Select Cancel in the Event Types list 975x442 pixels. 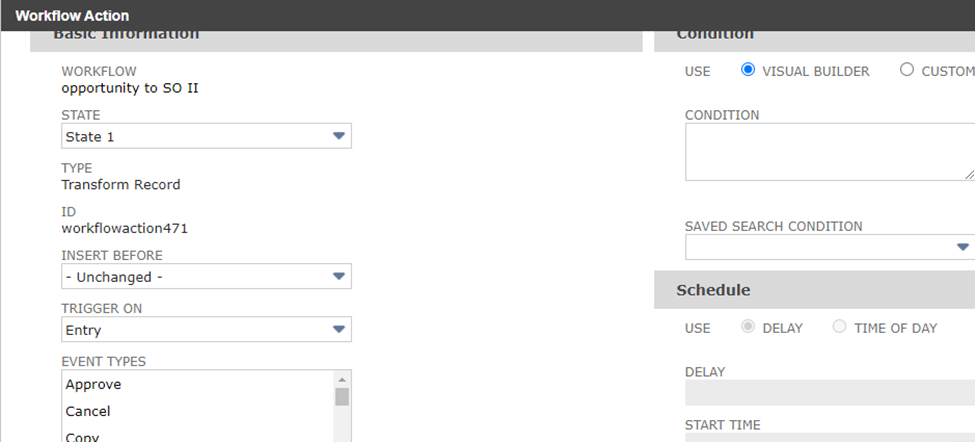[88, 411]
